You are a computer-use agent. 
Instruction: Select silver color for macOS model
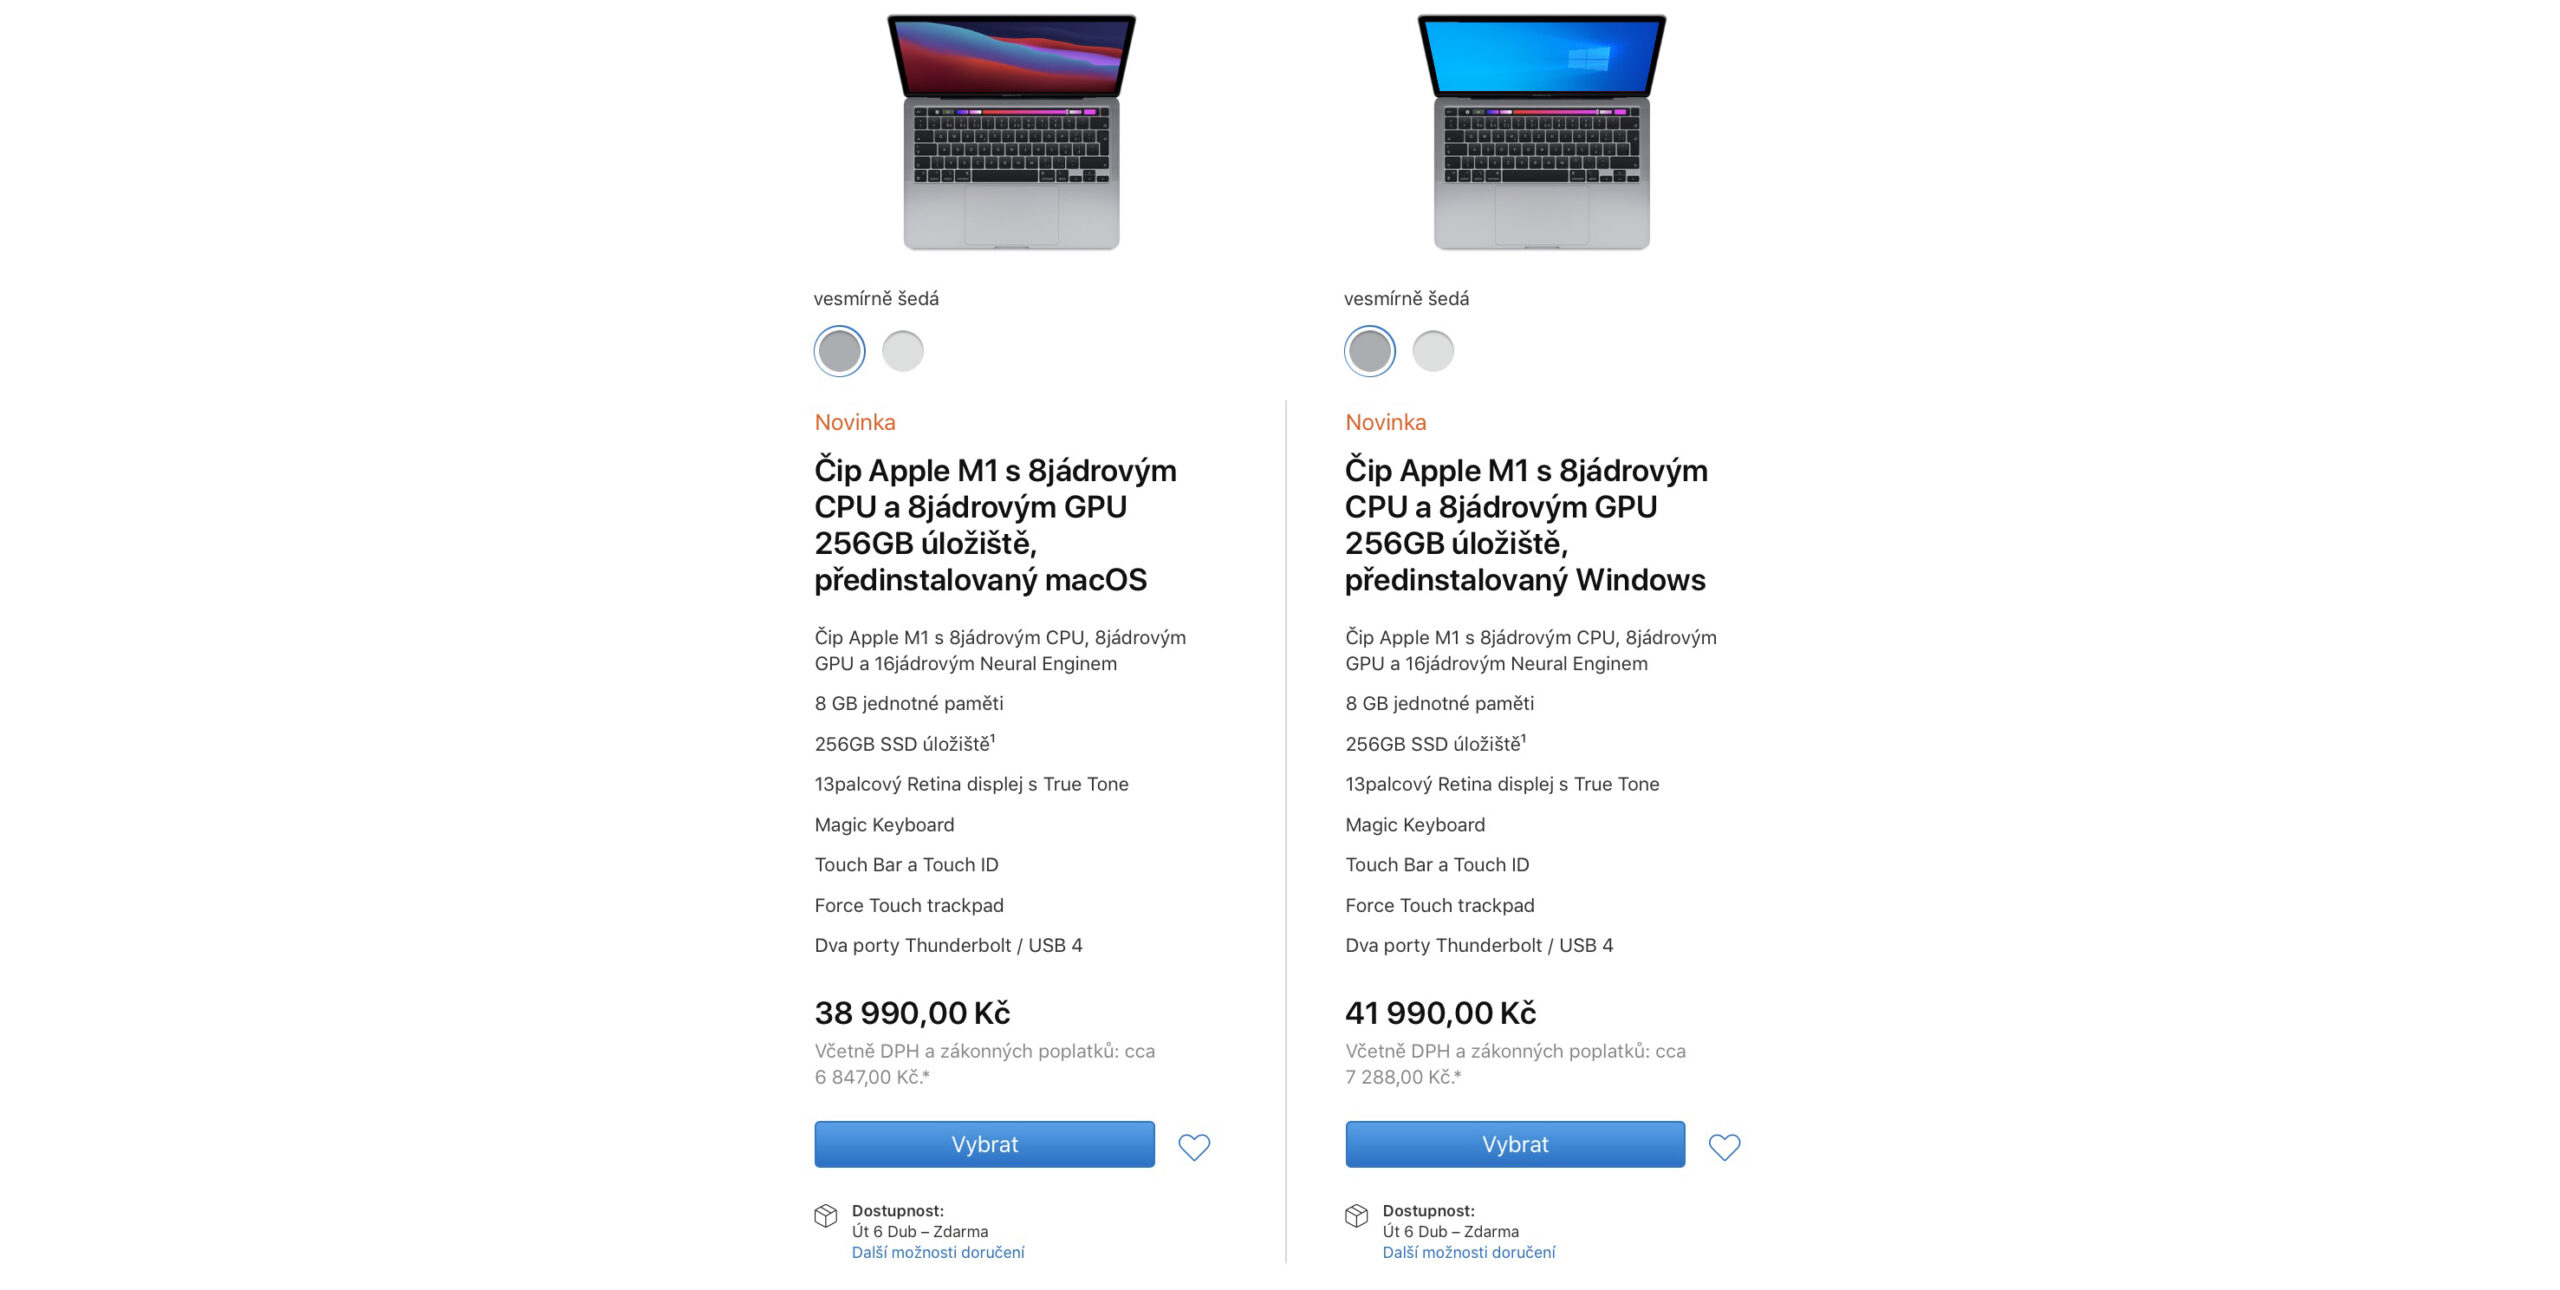click(902, 351)
